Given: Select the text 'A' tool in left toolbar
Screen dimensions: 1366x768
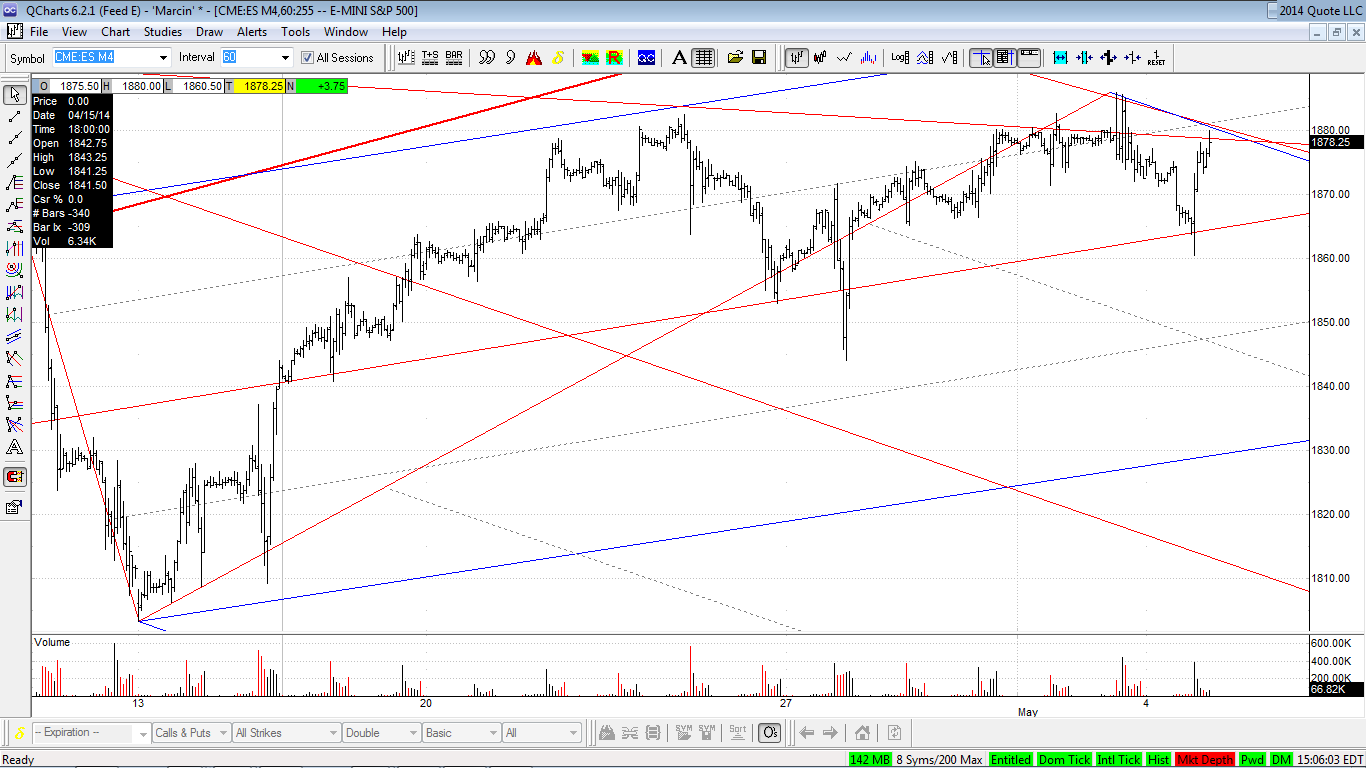Looking at the screenshot, I should [15, 447].
